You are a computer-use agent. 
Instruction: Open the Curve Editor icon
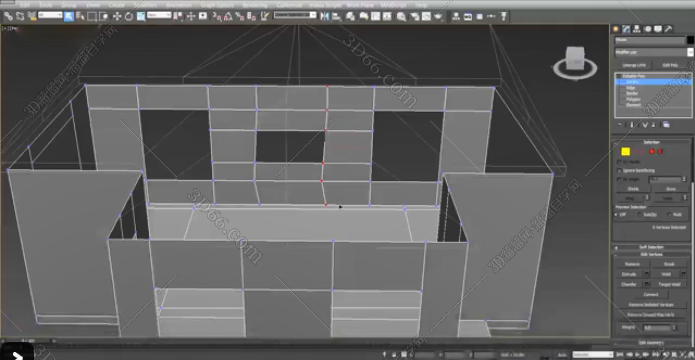[x=375, y=16]
